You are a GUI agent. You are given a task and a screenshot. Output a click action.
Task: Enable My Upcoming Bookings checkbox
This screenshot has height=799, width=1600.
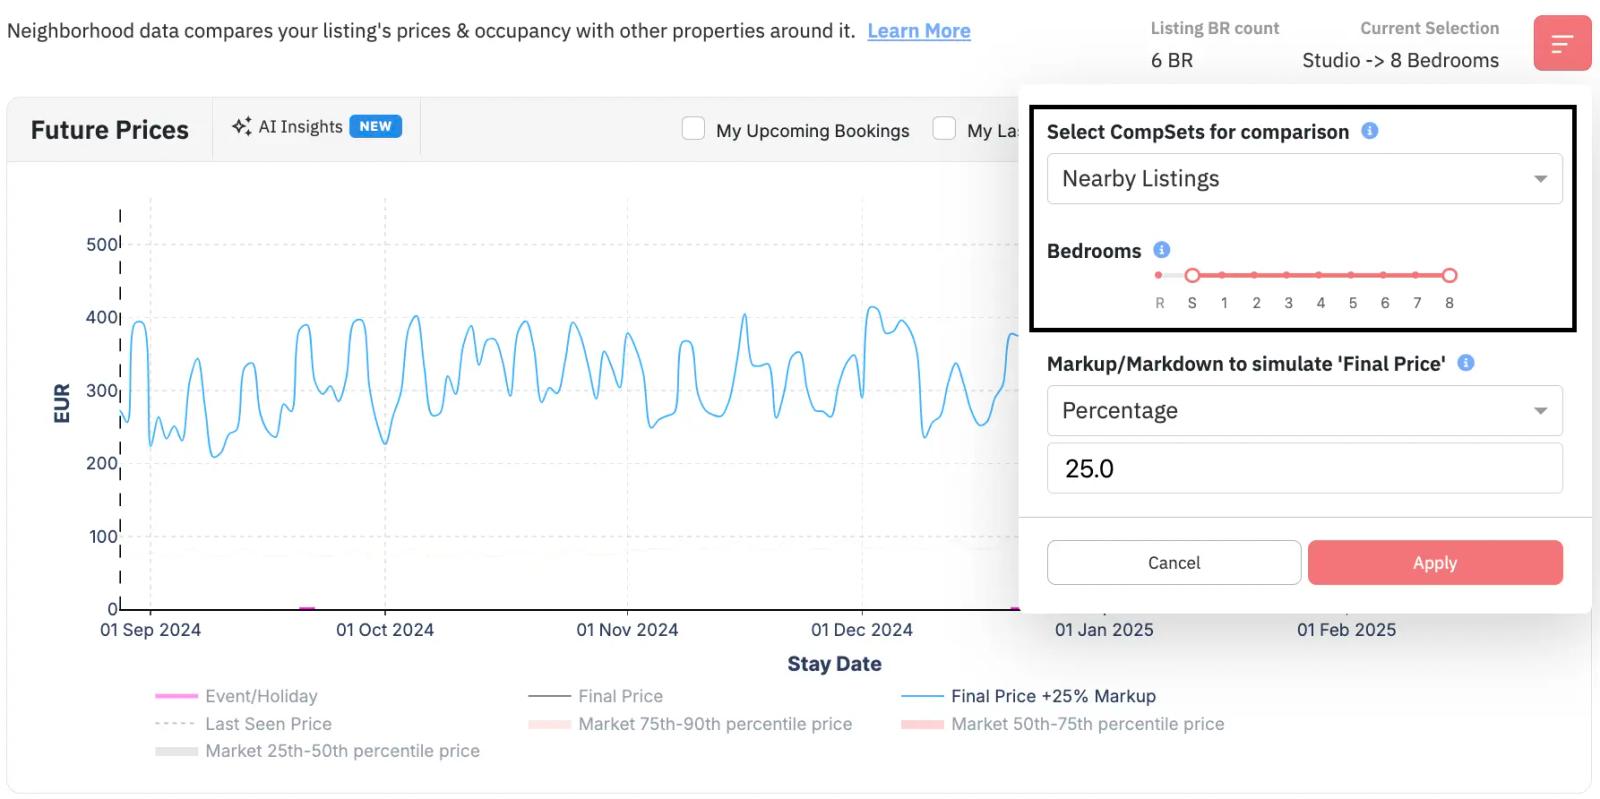693,129
